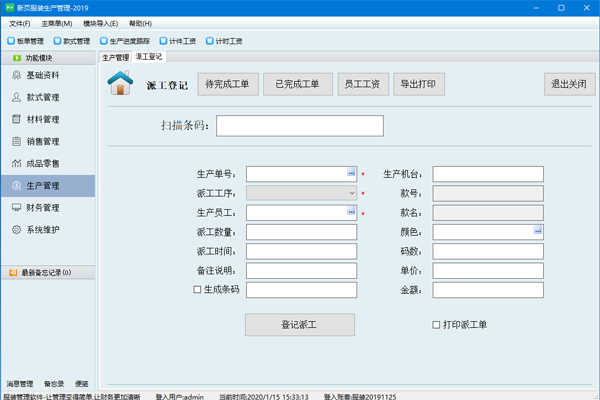Click 最新备忘记录(0) panel header
600x400 pixels.
point(48,273)
